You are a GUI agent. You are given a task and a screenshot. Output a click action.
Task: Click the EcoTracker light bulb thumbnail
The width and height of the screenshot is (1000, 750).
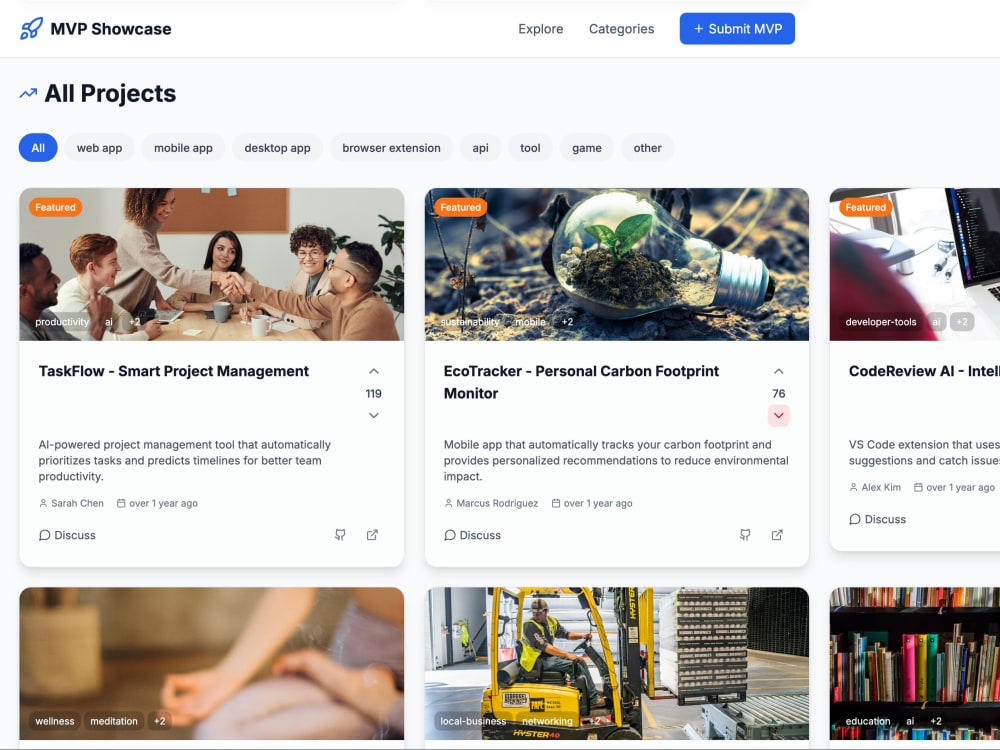click(x=617, y=264)
